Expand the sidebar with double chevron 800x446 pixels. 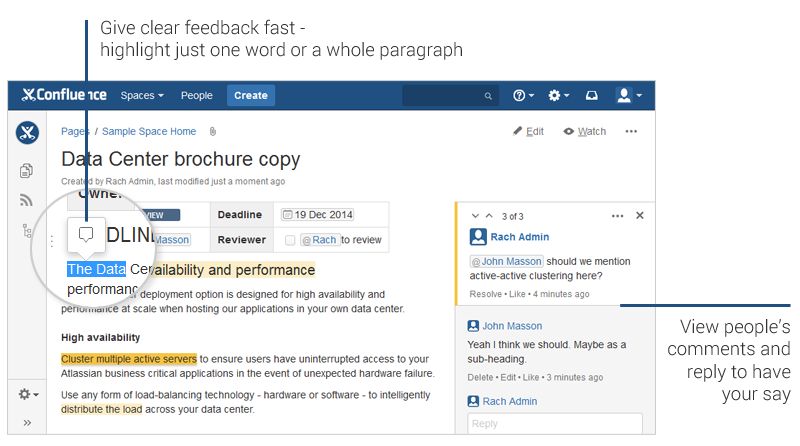(x=27, y=423)
